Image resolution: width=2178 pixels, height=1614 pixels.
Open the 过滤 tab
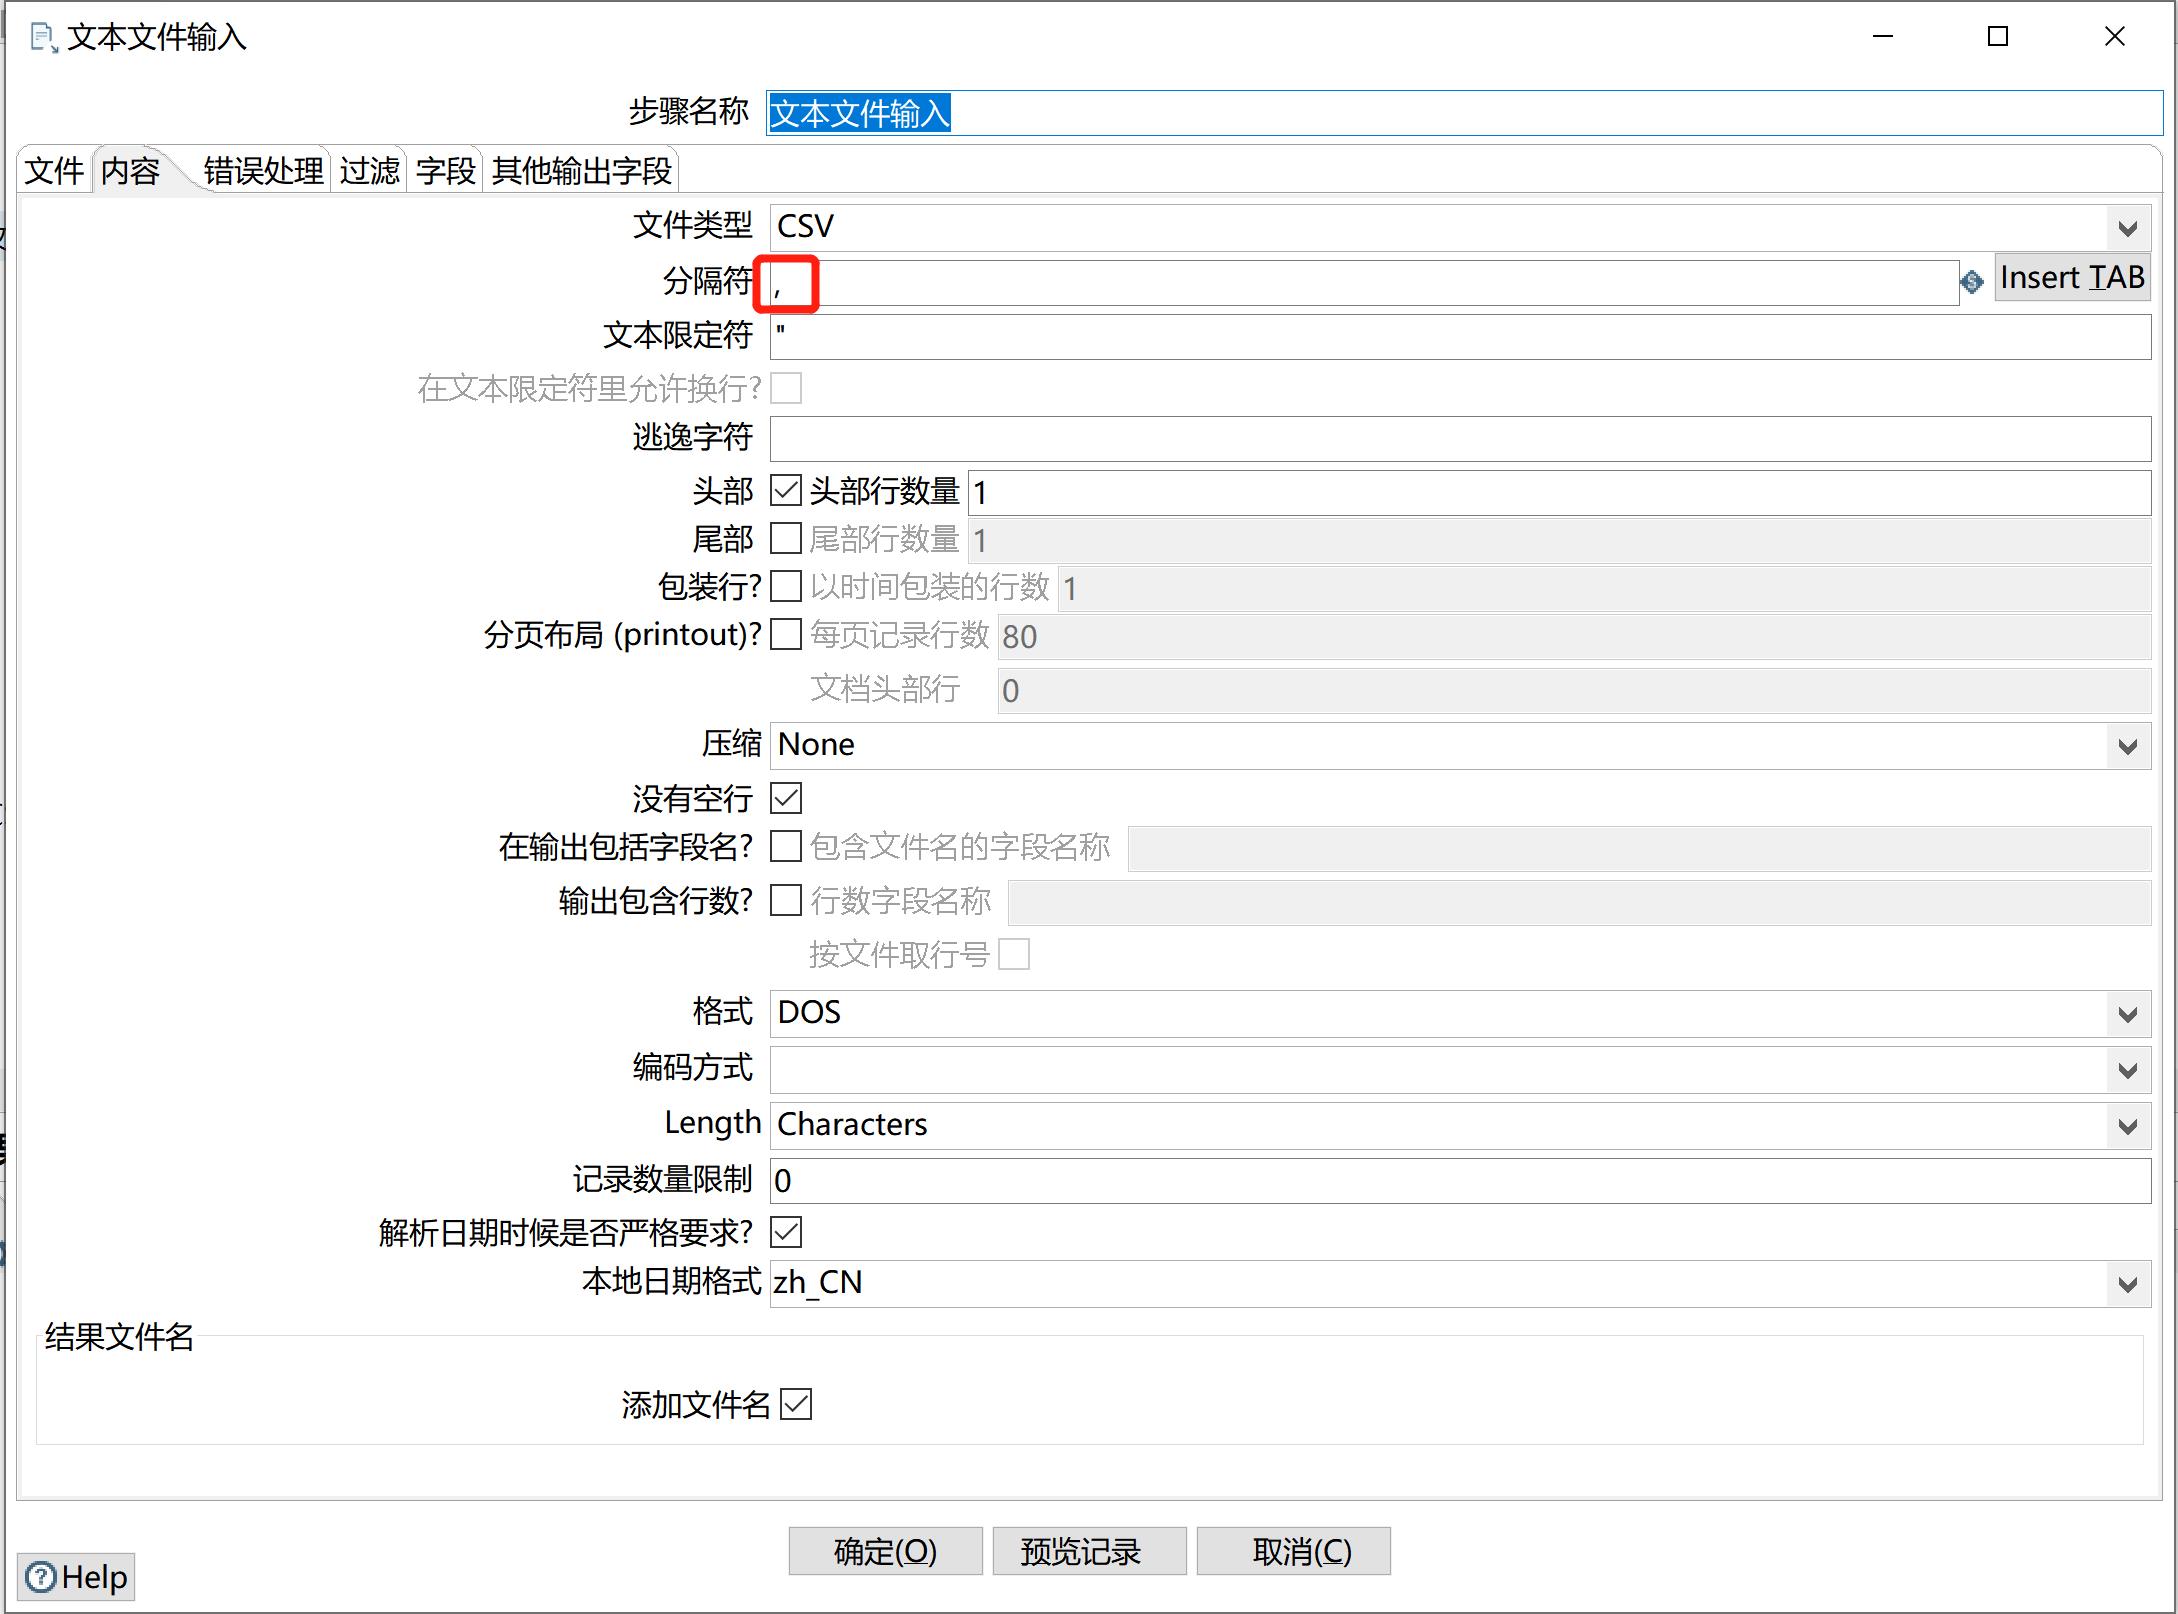click(369, 171)
